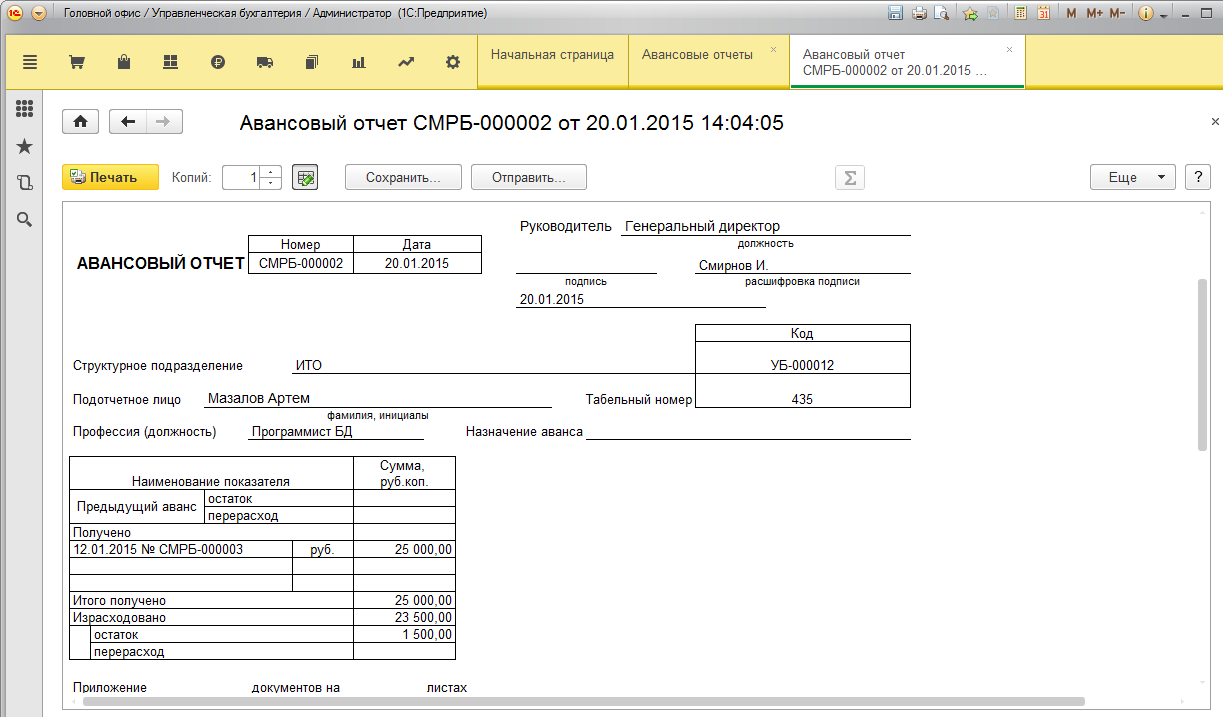The image size is (1223, 717).
Task: Click the Sigma sum button
Action: (x=850, y=177)
